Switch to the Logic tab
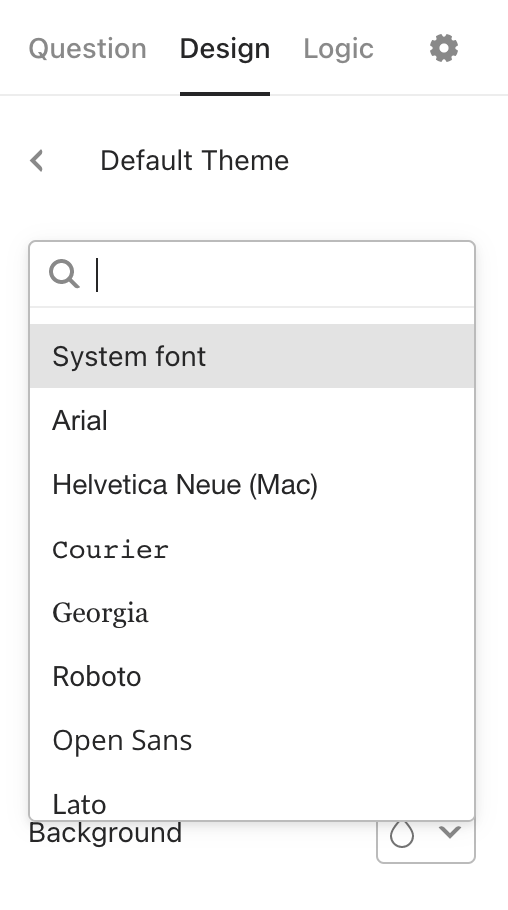 tap(338, 49)
